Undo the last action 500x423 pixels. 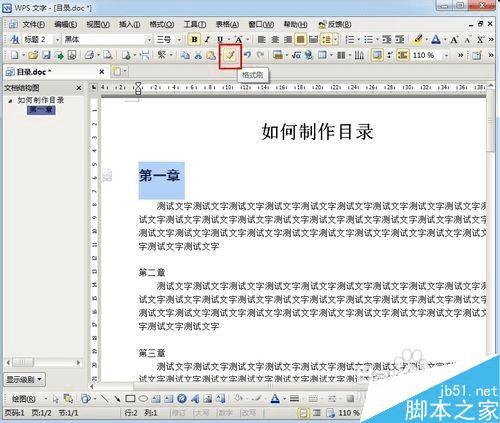pyautogui.click(x=247, y=55)
